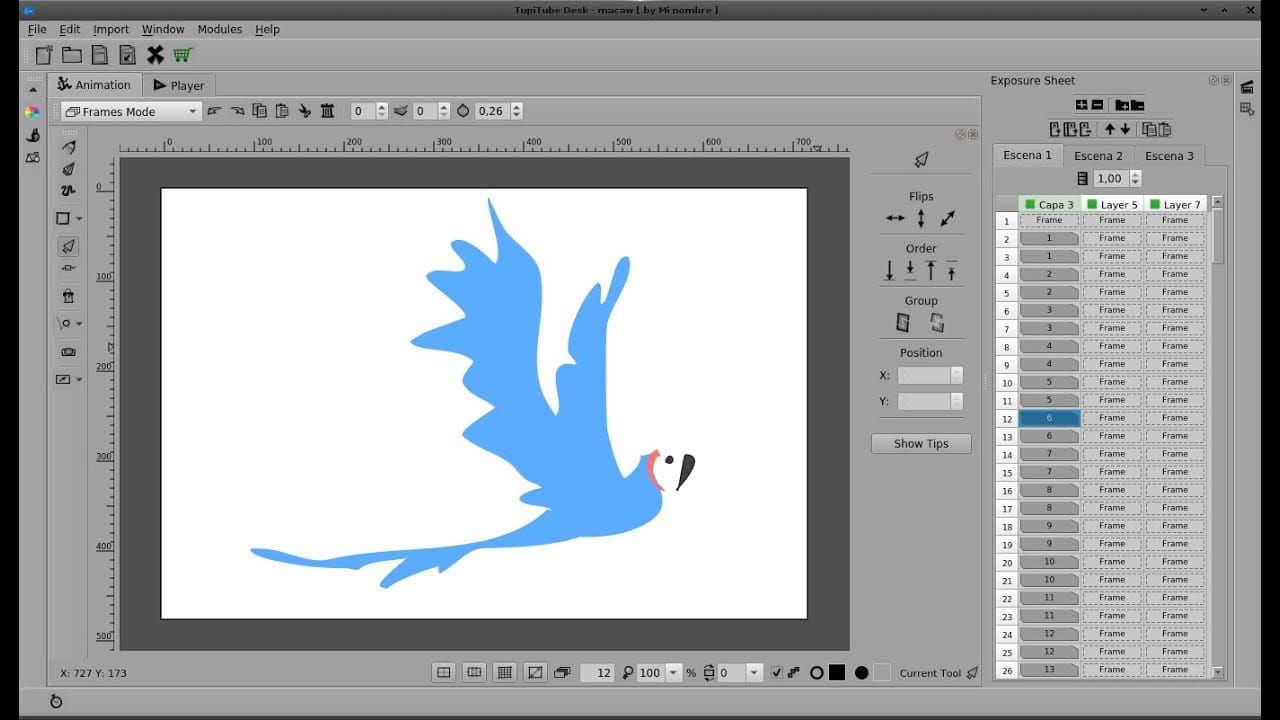Increase the scene fps 1,00 spinner
The height and width of the screenshot is (720, 1280).
[x=1135, y=174]
